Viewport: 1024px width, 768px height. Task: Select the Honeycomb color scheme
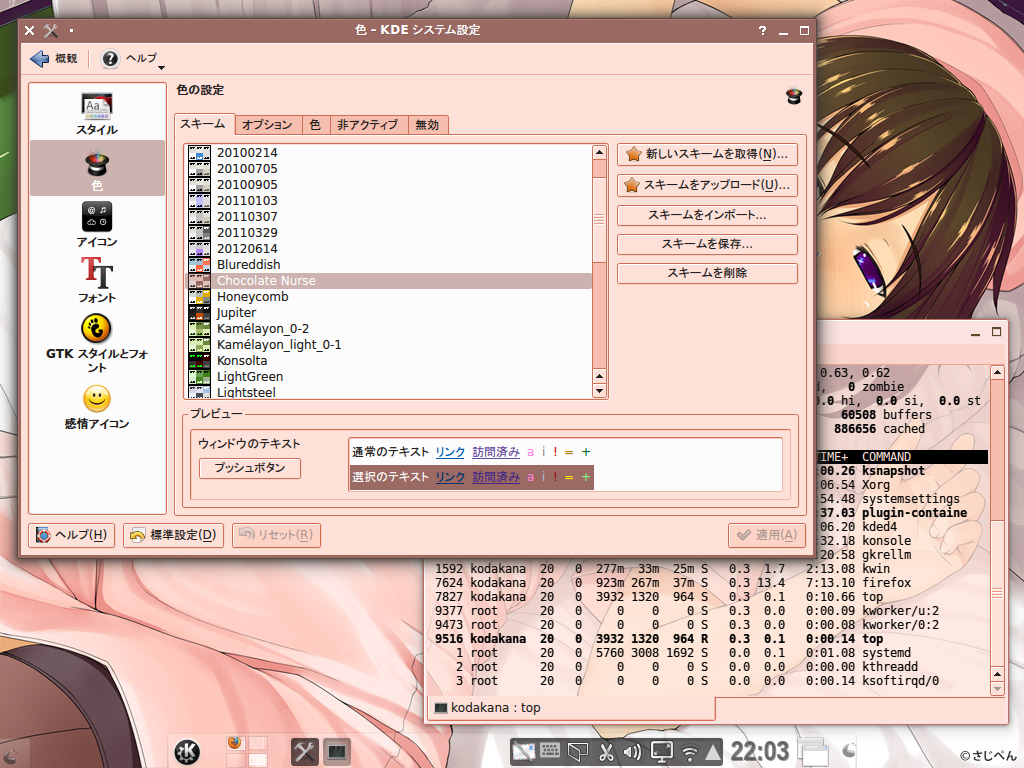click(389, 296)
